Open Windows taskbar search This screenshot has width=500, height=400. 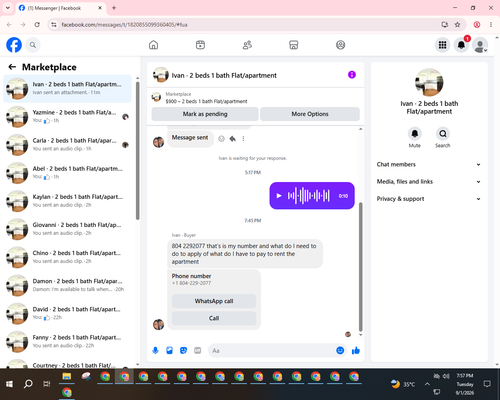[x=28, y=384]
